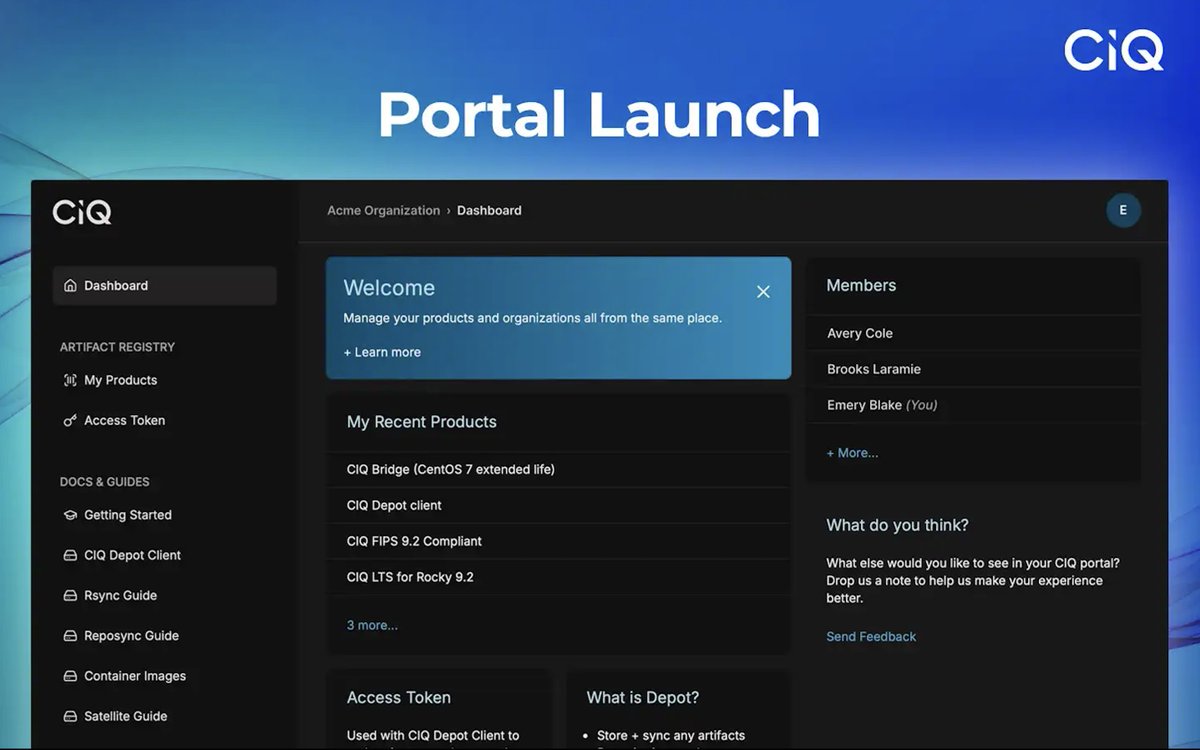This screenshot has height=750, width=1200.
Task: Click the home icon beside Dashboard
Action: tap(70, 286)
